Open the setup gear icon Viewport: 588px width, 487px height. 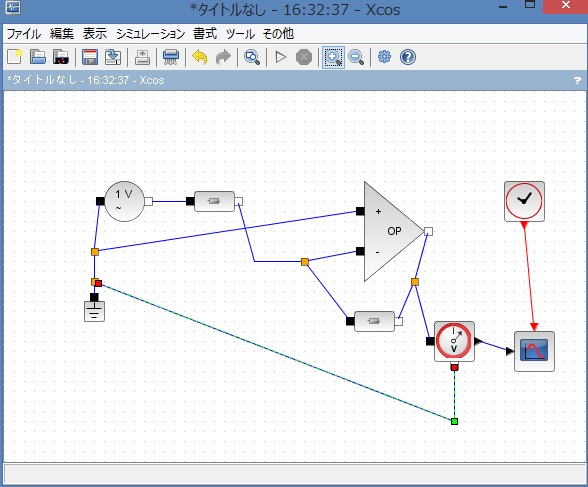tap(384, 57)
